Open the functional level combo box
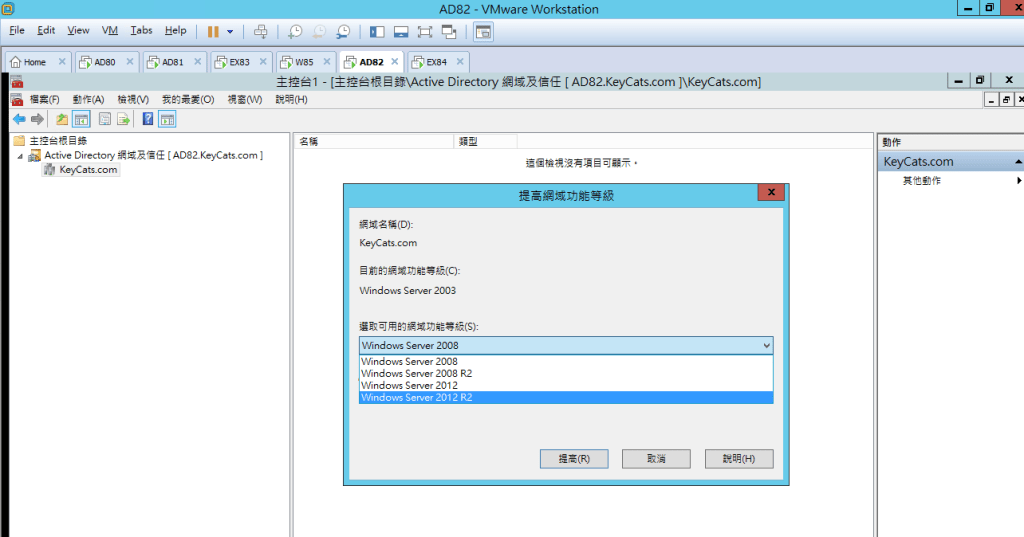1024x537 pixels. pos(766,345)
